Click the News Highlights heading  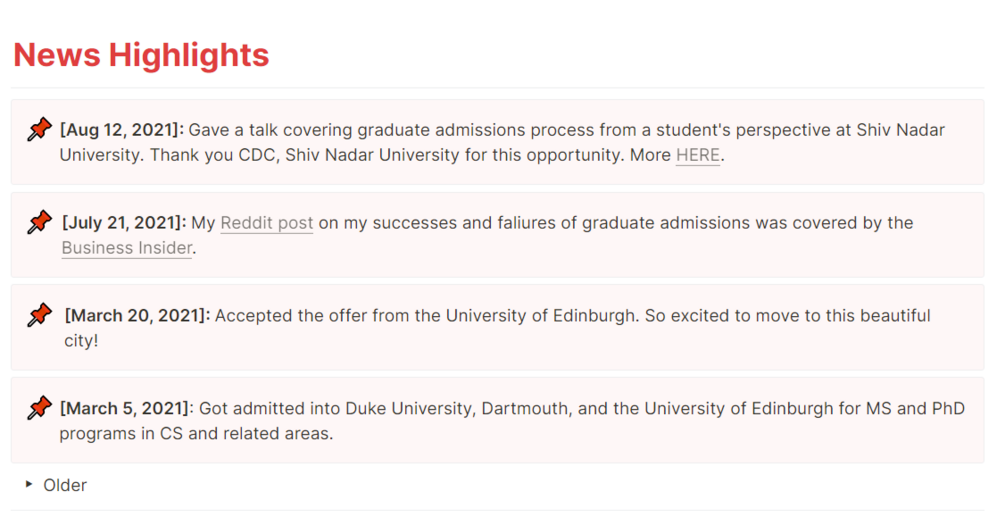(x=141, y=54)
